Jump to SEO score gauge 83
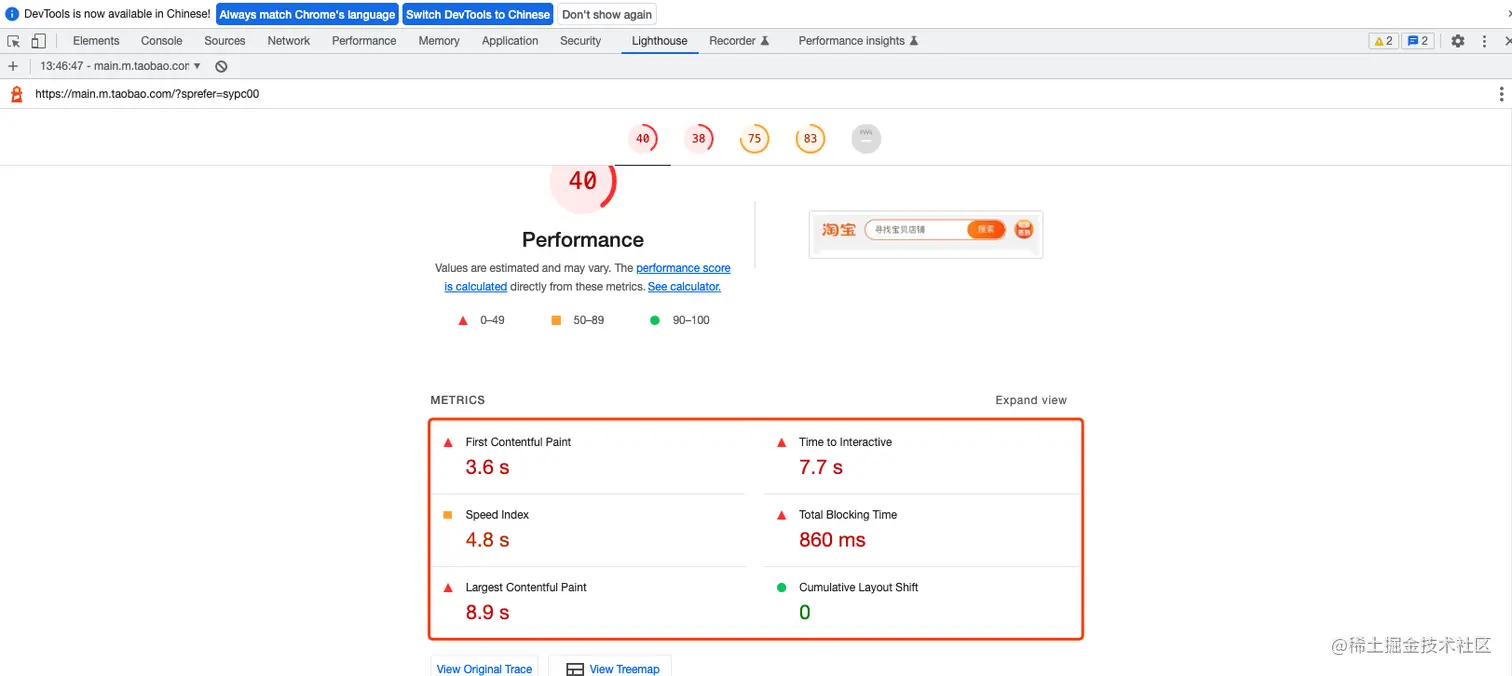Image resolution: width=1512 pixels, height=676 pixels. pyautogui.click(x=810, y=139)
